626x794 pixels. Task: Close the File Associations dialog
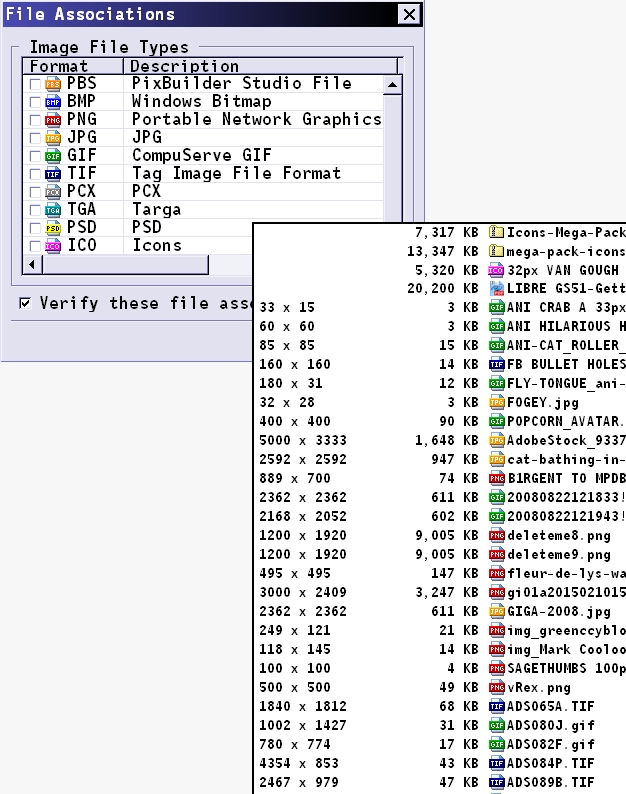coord(409,15)
